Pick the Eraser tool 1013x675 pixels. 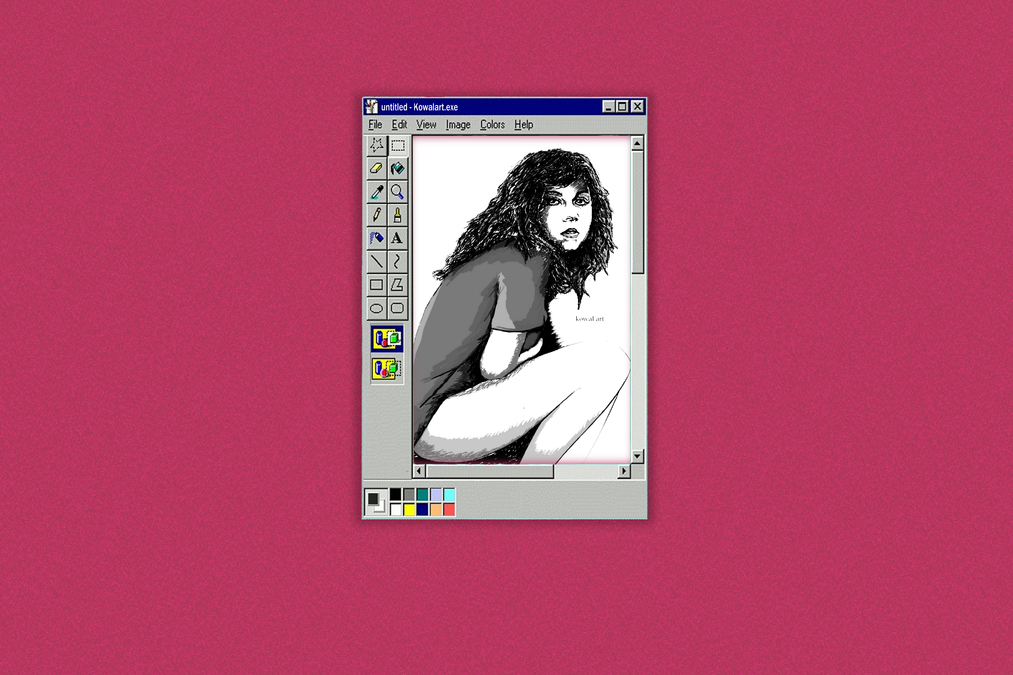click(376, 168)
